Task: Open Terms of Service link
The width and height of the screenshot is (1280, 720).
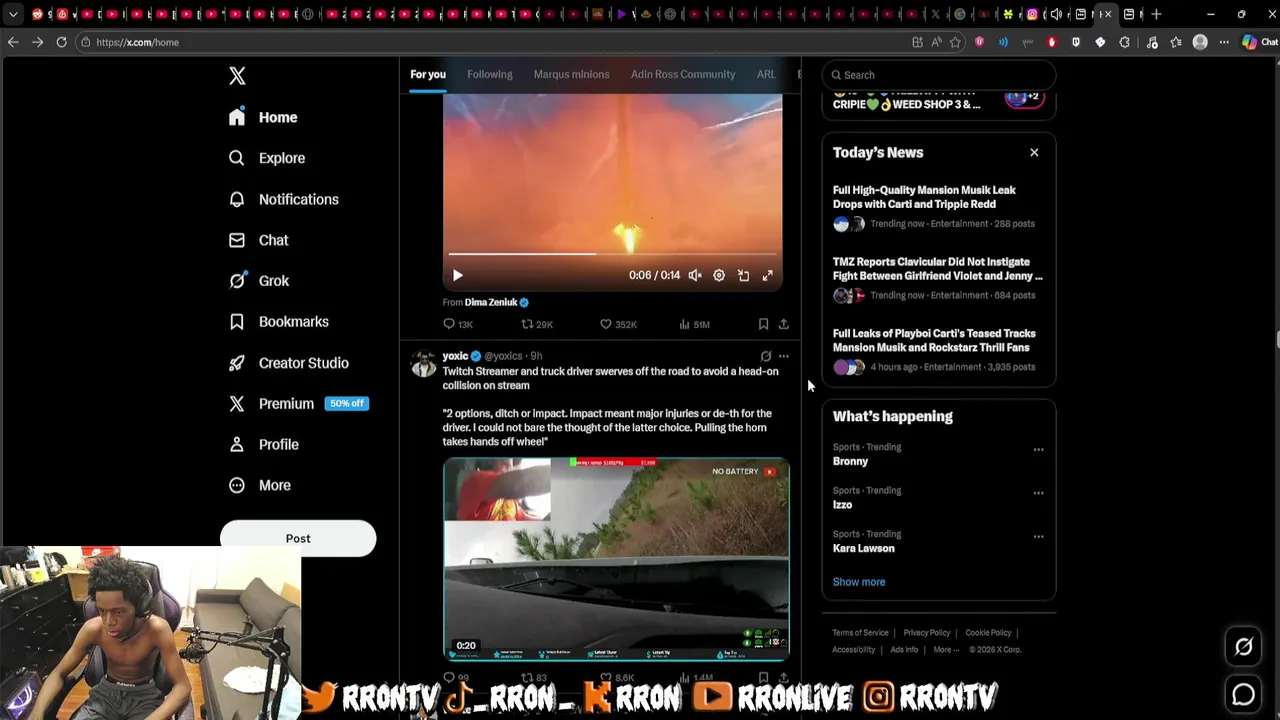Action: (x=860, y=633)
